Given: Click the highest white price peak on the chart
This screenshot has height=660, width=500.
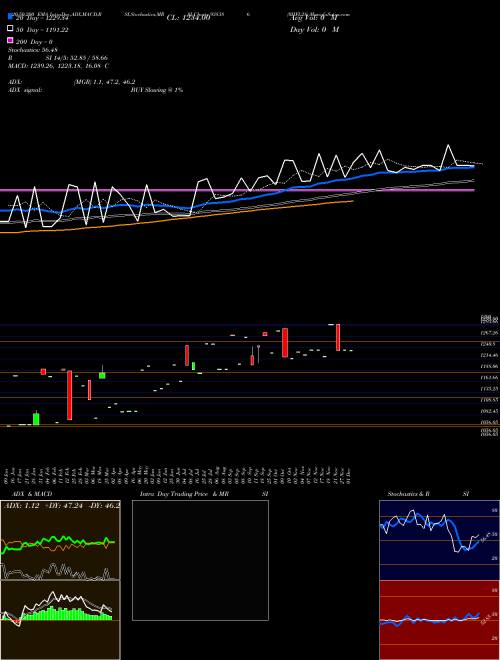Looking at the screenshot, I should (448, 146).
